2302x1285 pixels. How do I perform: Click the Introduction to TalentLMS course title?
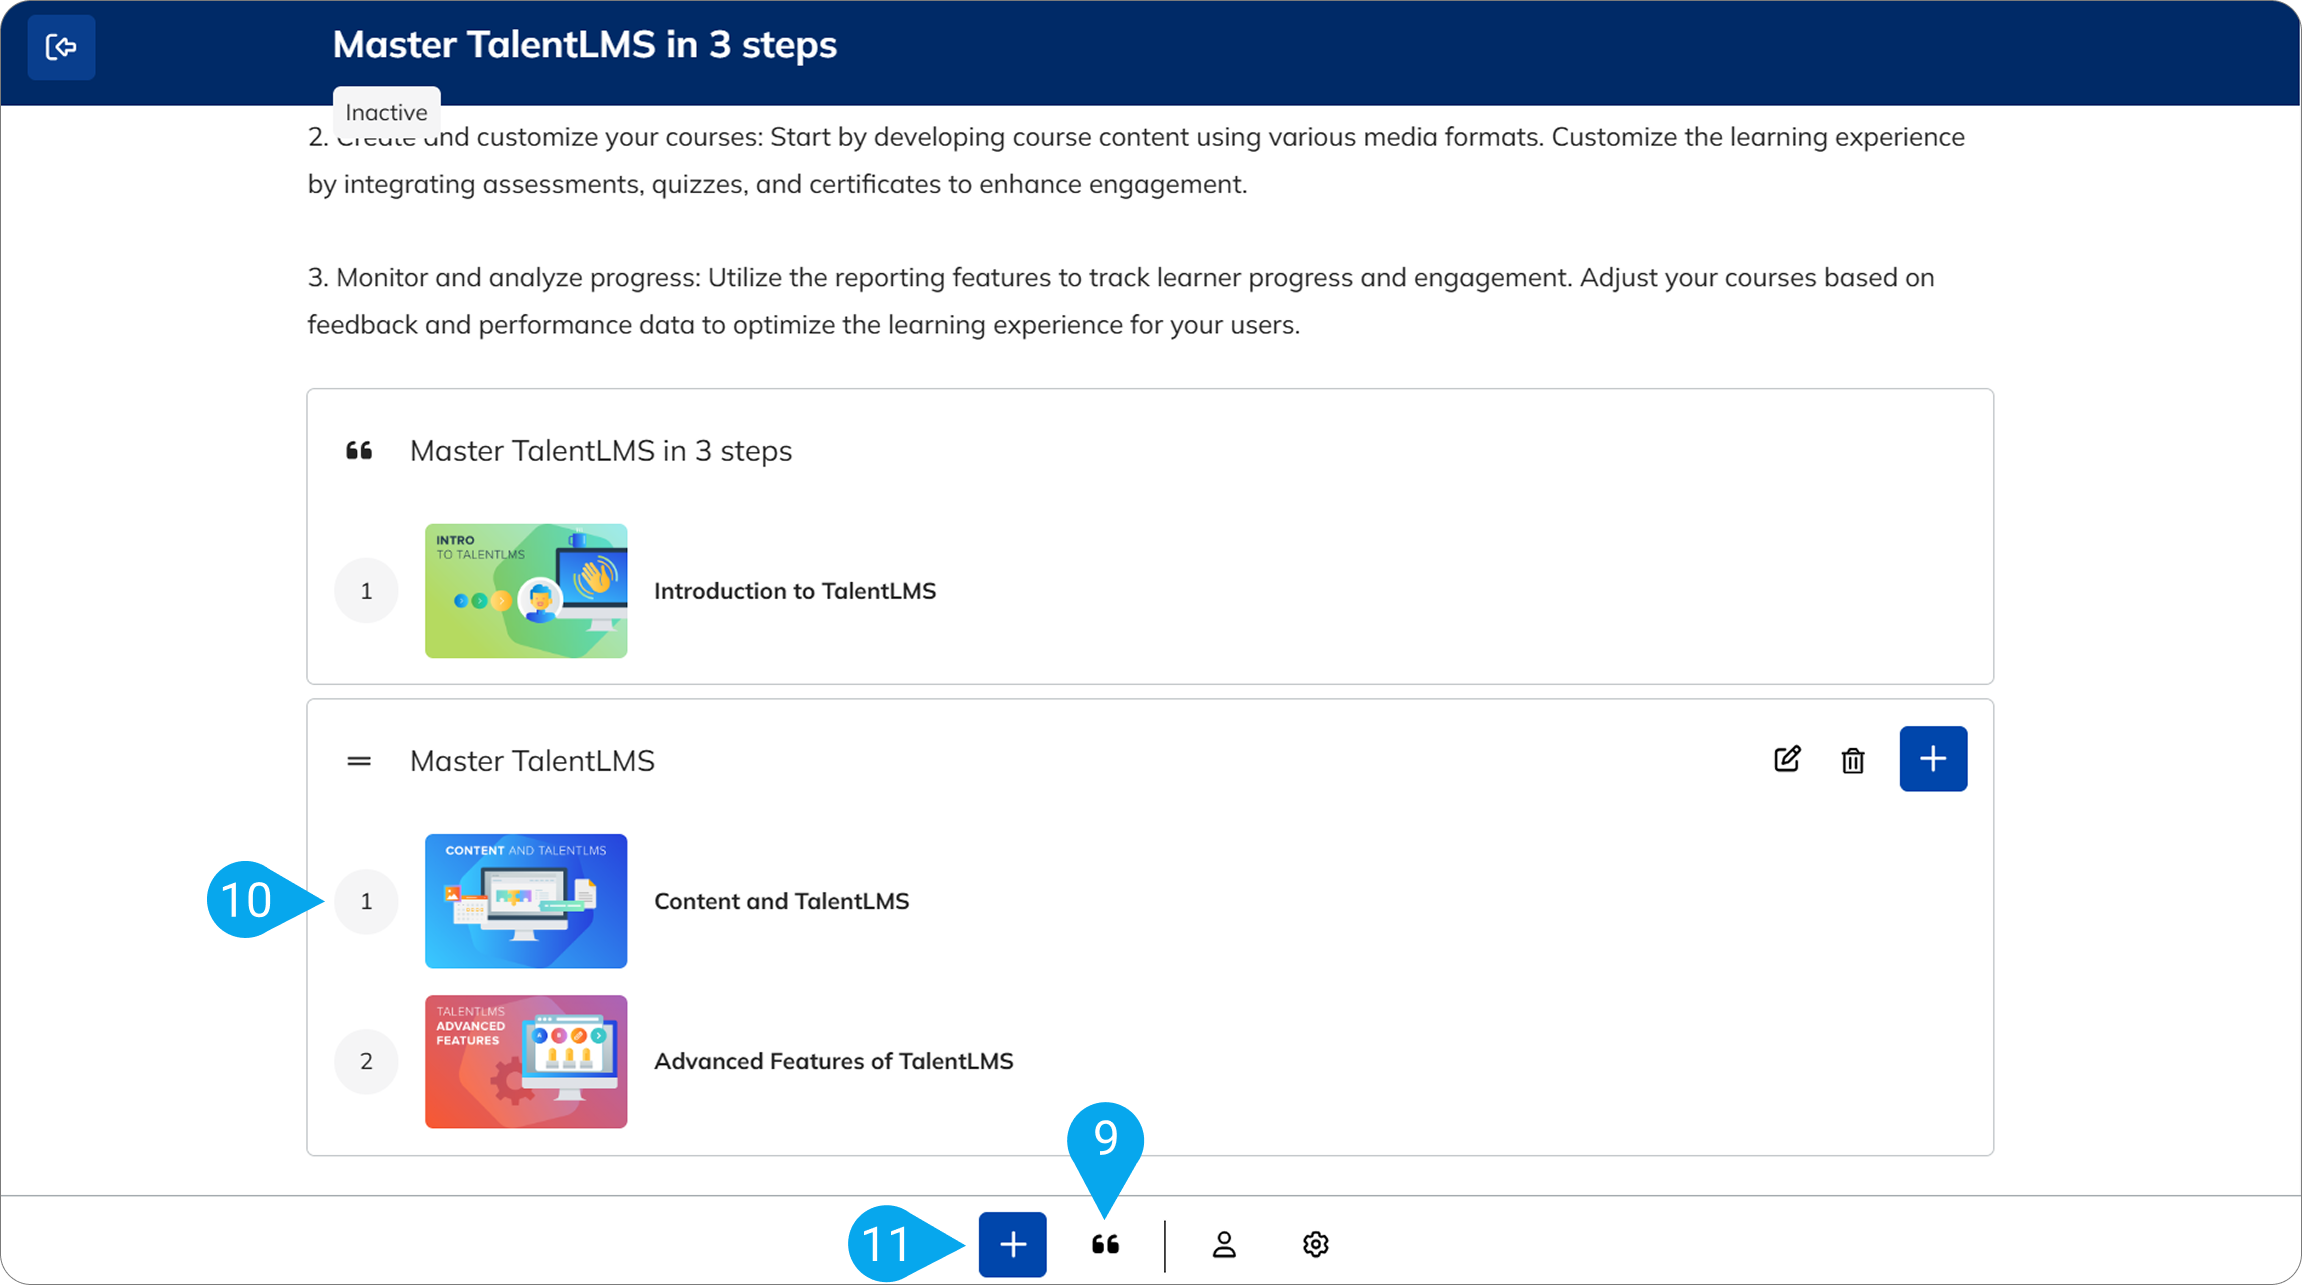tap(795, 591)
